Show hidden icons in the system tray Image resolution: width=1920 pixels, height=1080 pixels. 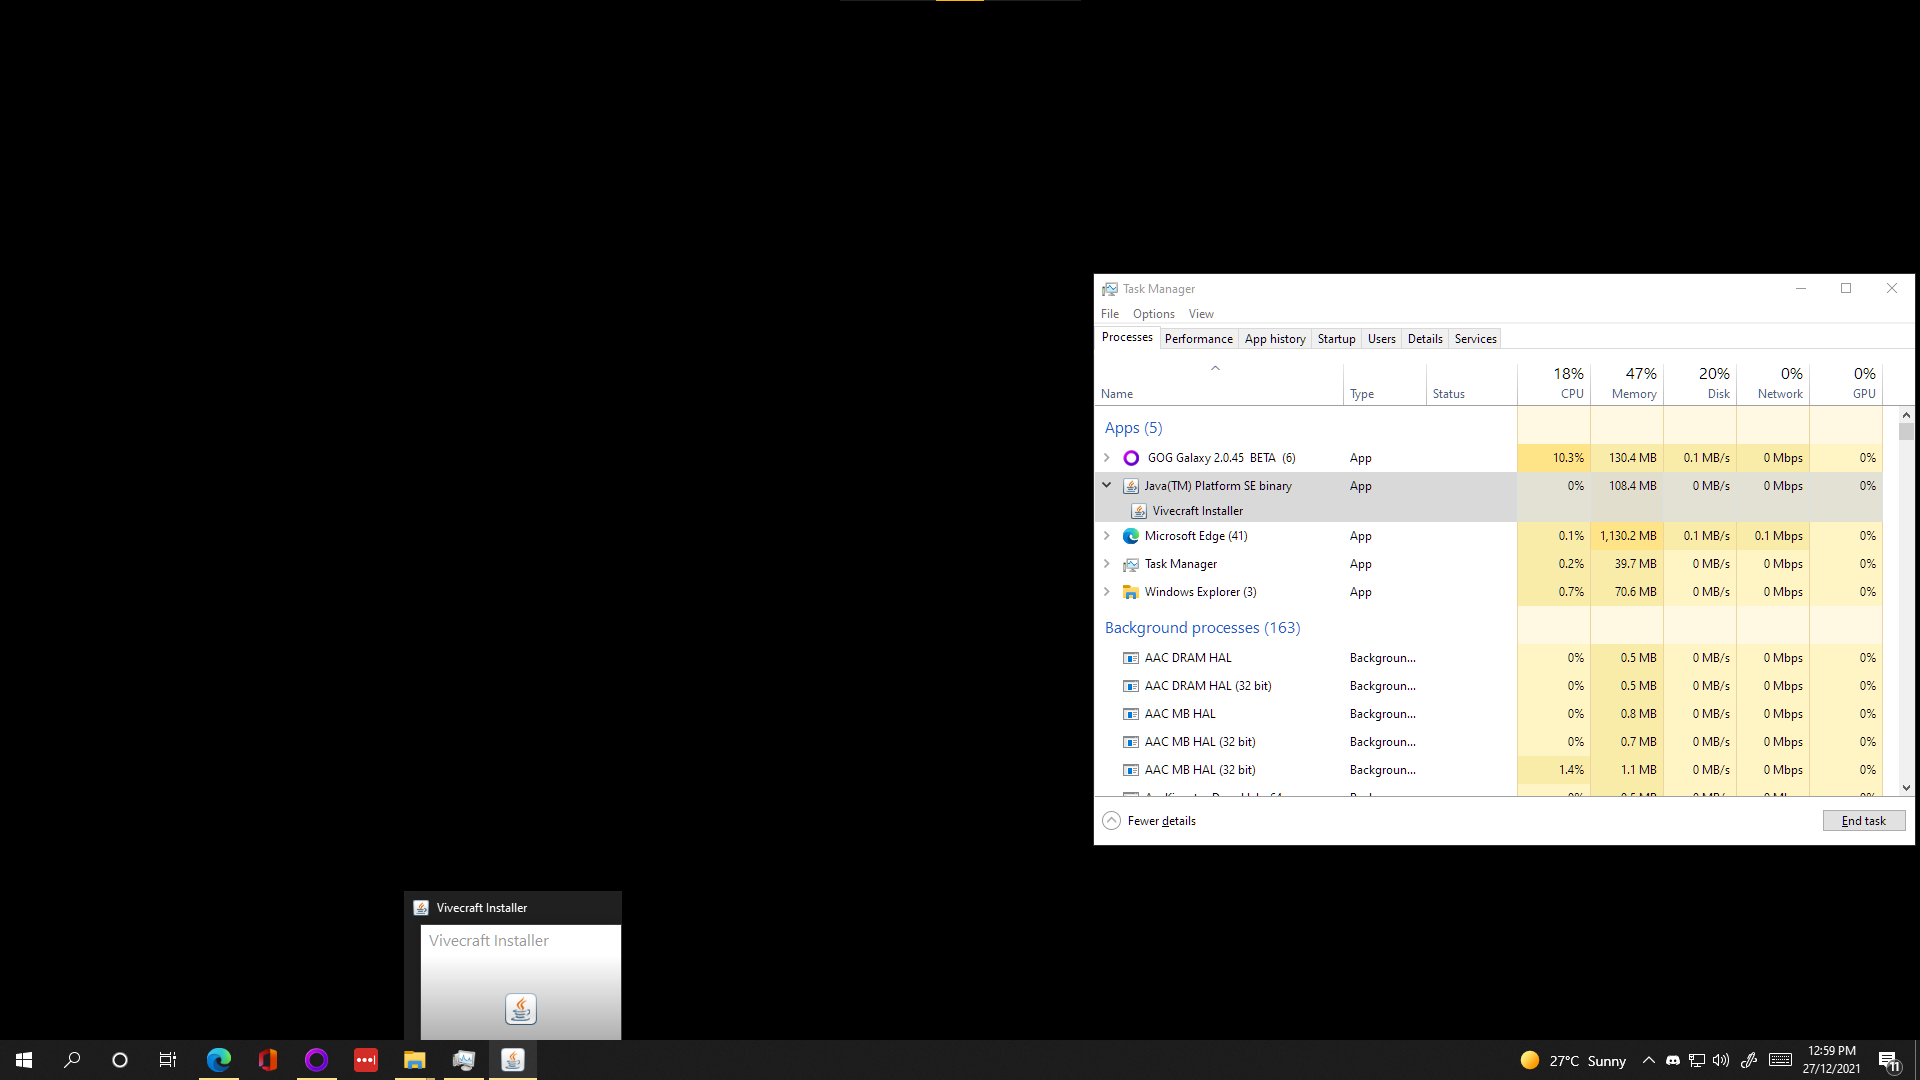click(1649, 1061)
